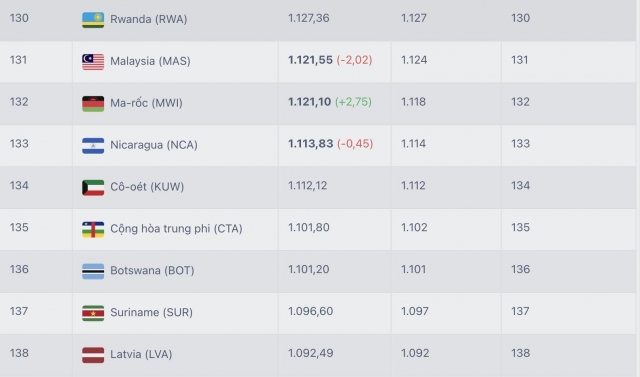Click the Malaysia flag icon
This screenshot has width=640, height=377.
tap(93, 62)
